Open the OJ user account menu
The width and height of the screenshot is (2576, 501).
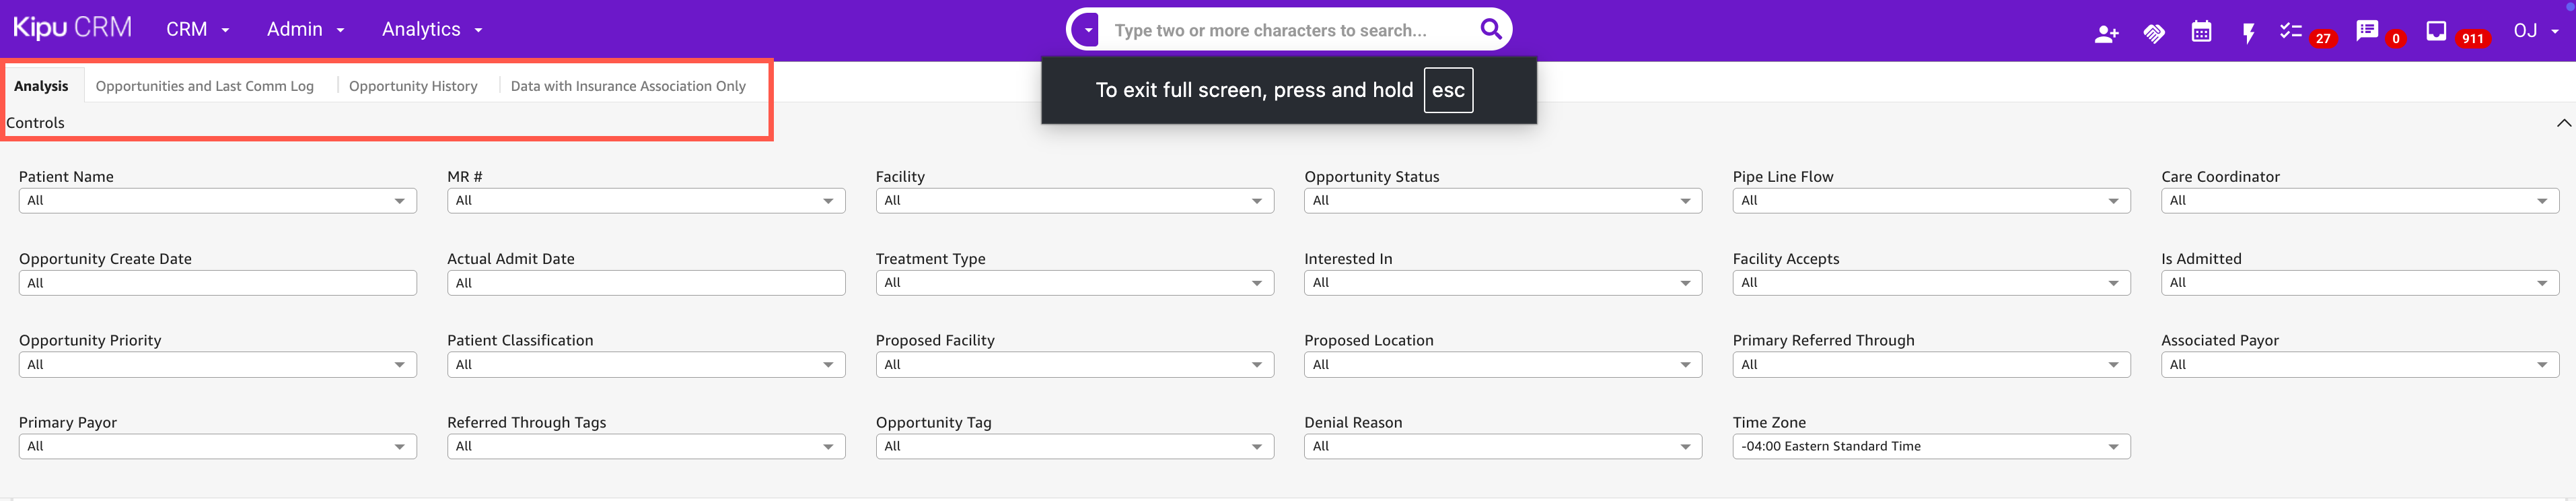(x=2535, y=31)
